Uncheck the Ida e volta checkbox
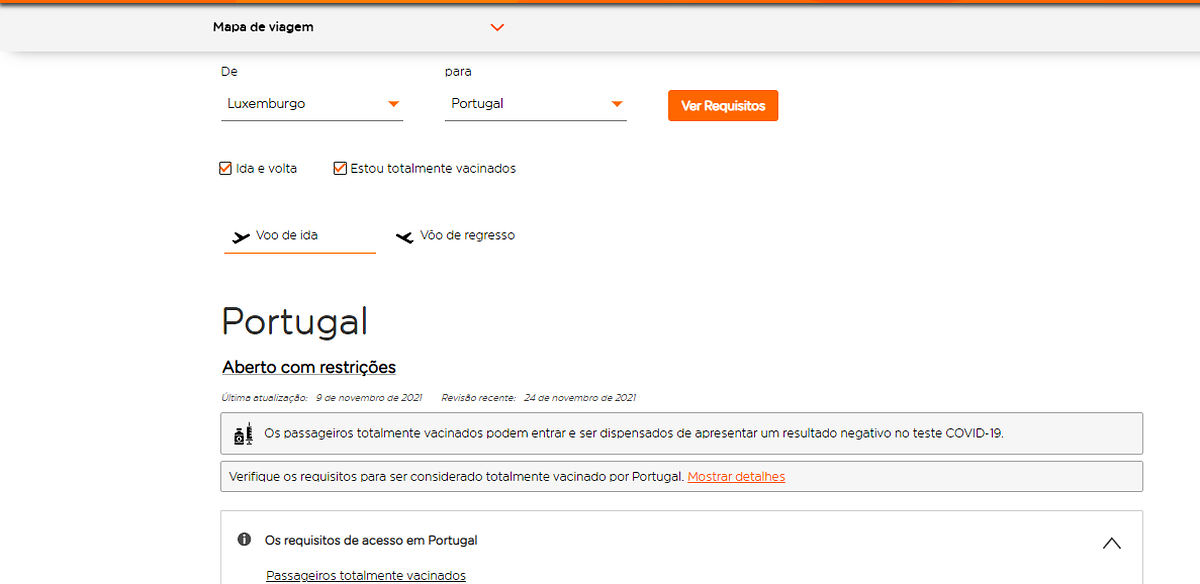Screen dimensions: 1200x584 [x=225, y=169]
